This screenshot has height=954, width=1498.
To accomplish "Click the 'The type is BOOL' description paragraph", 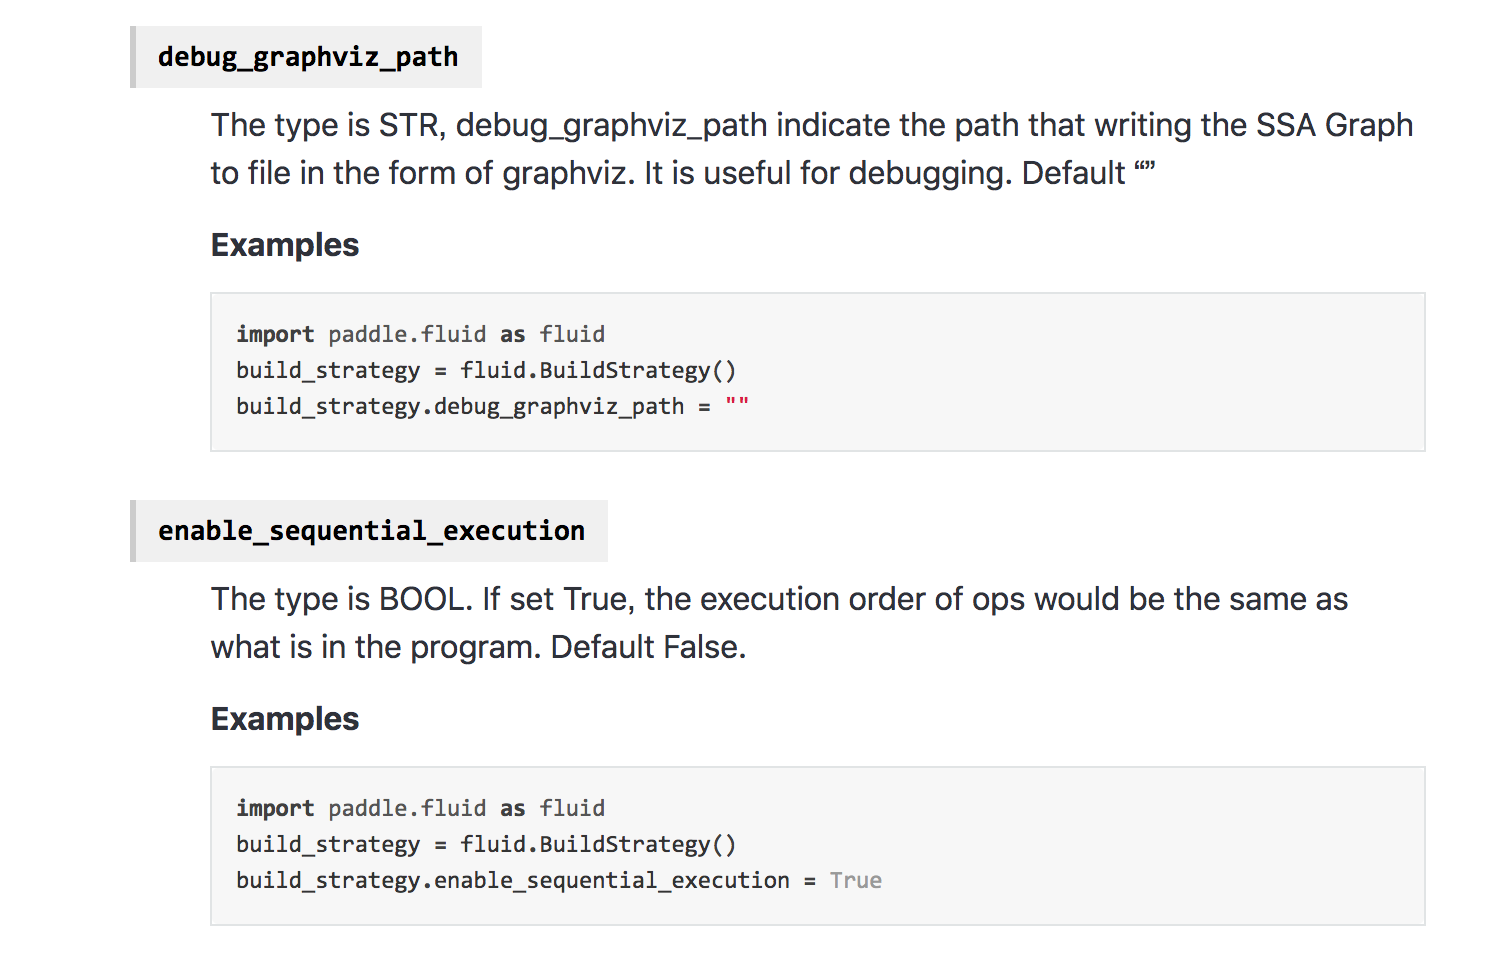I will point(779,623).
